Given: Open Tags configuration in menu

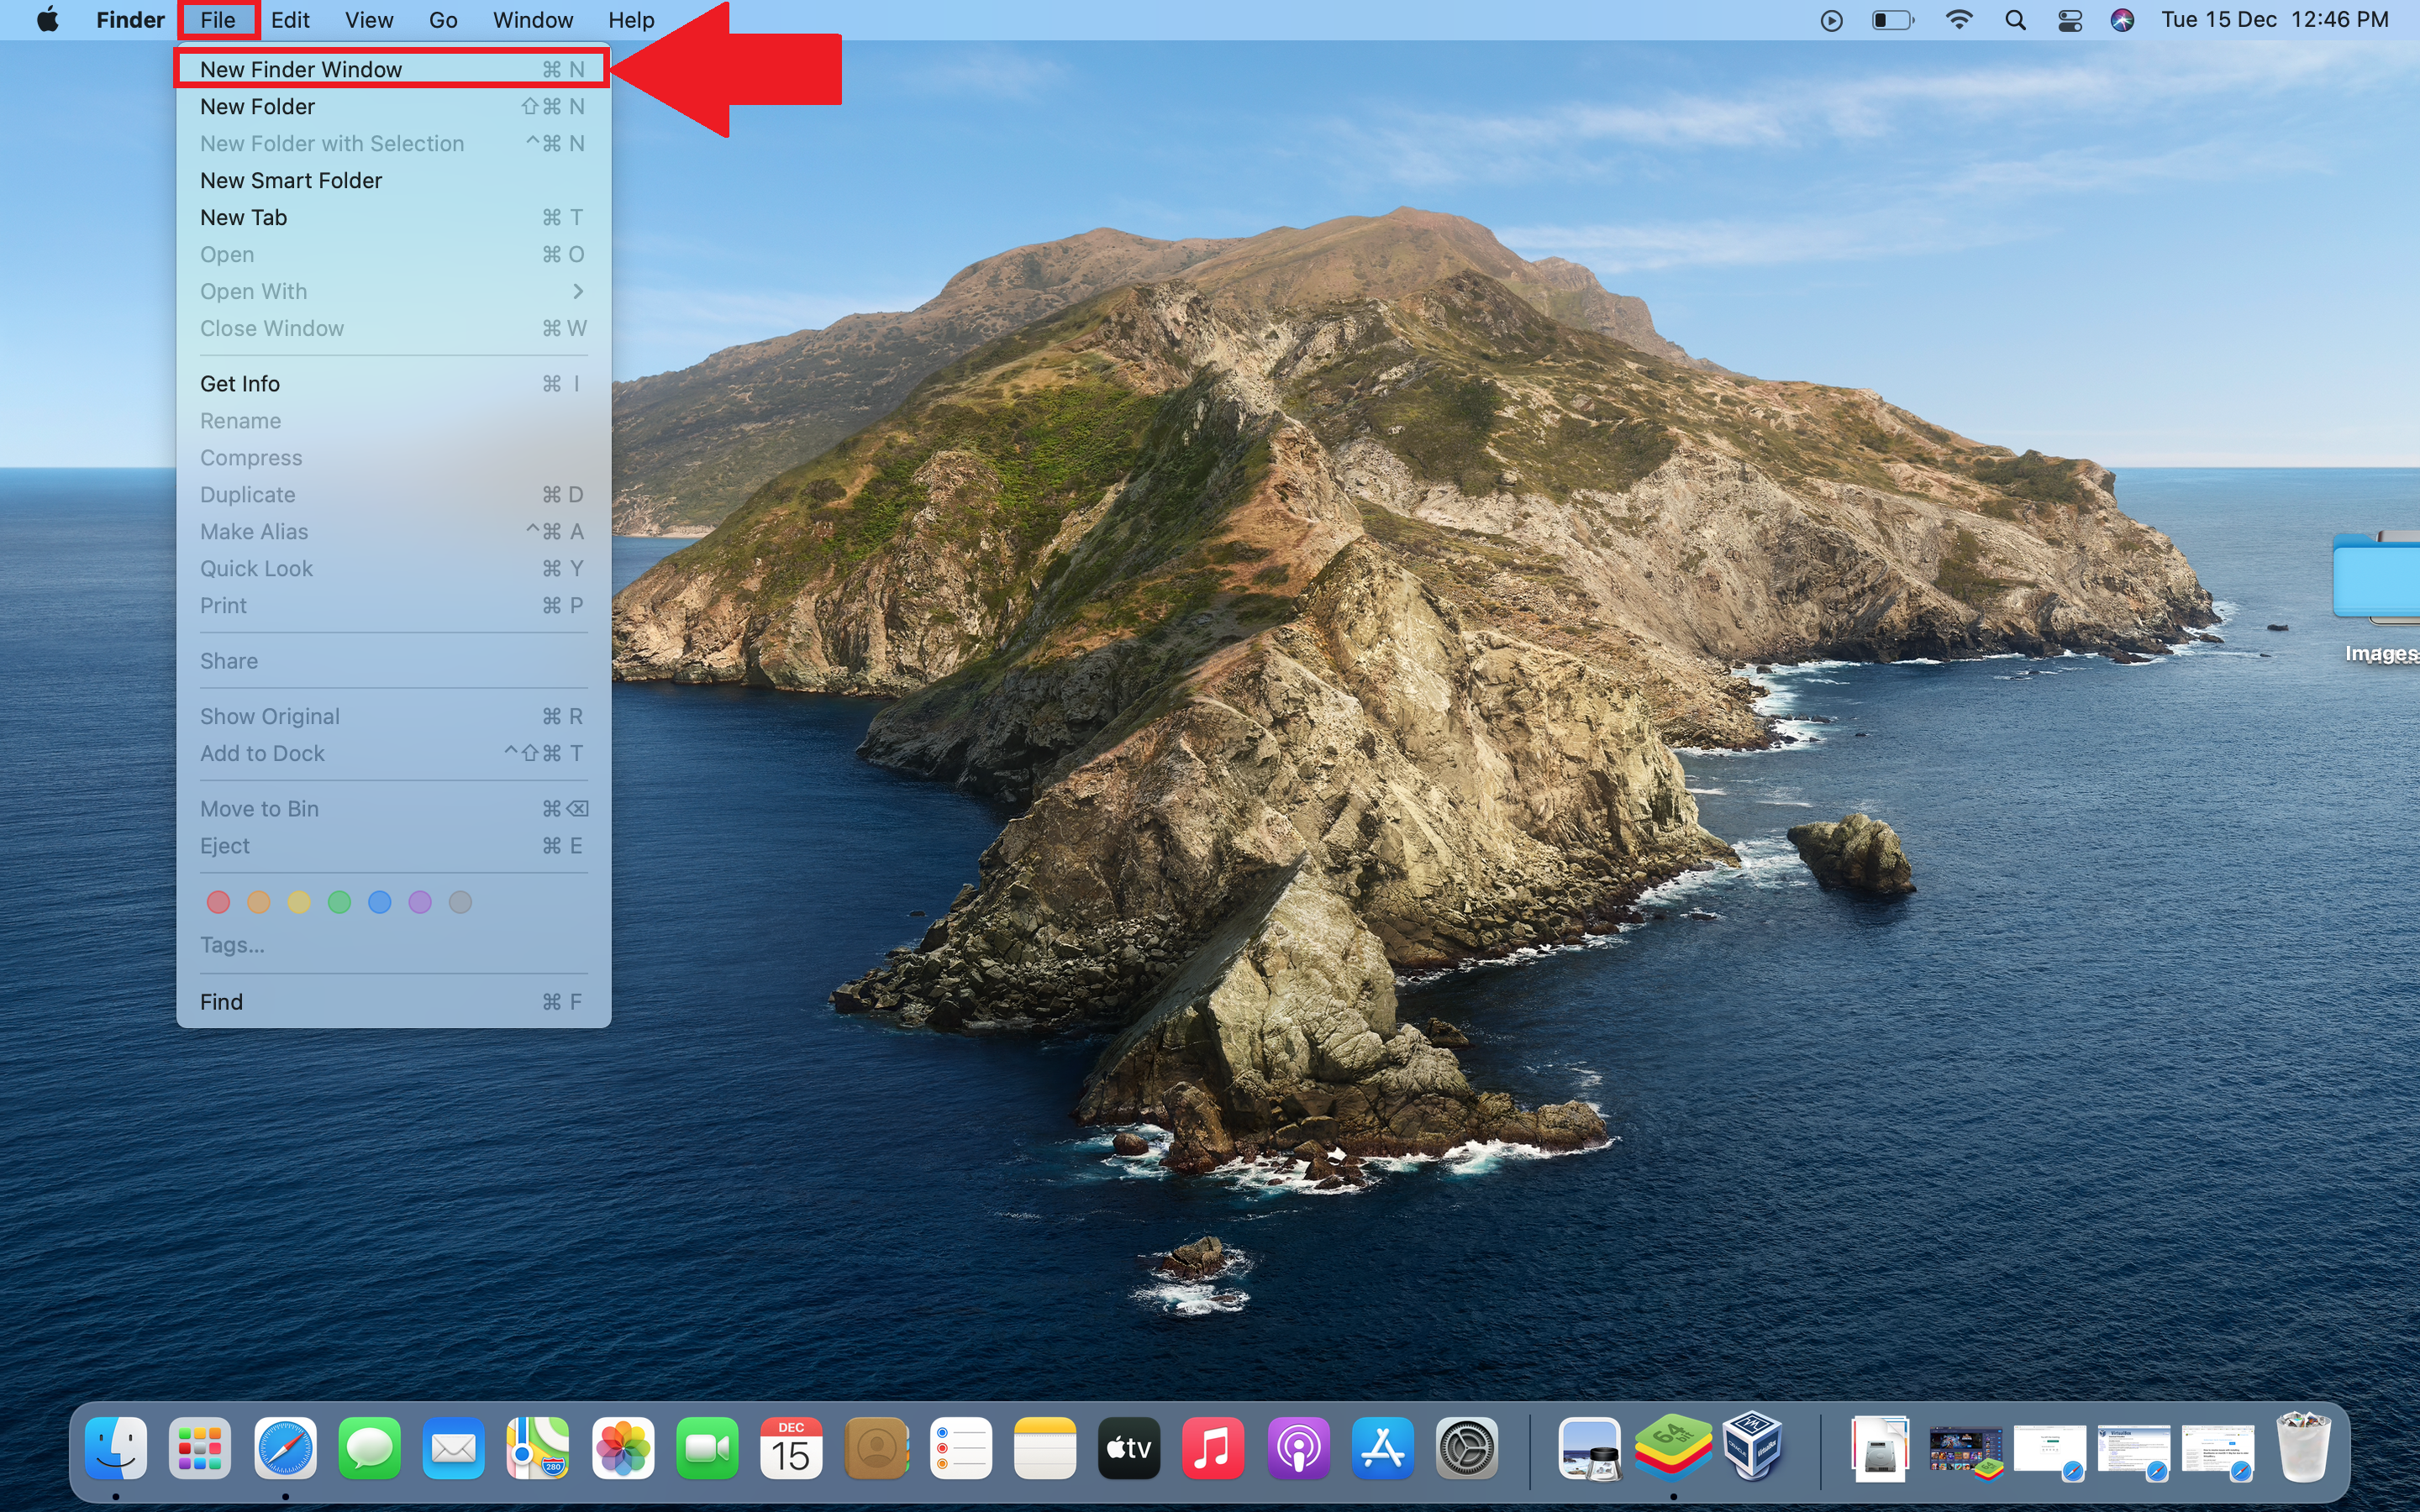Looking at the screenshot, I should (232, 944).
